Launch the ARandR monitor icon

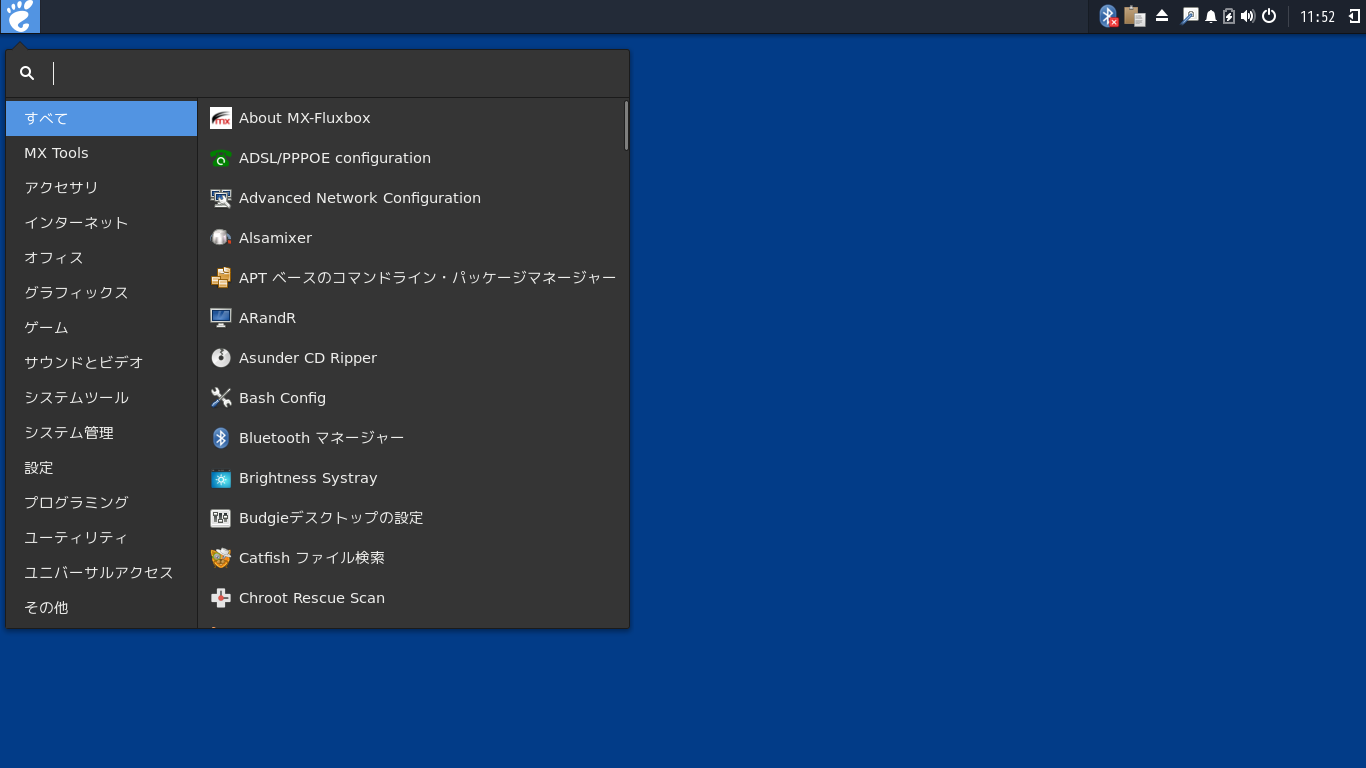(221, 318)
